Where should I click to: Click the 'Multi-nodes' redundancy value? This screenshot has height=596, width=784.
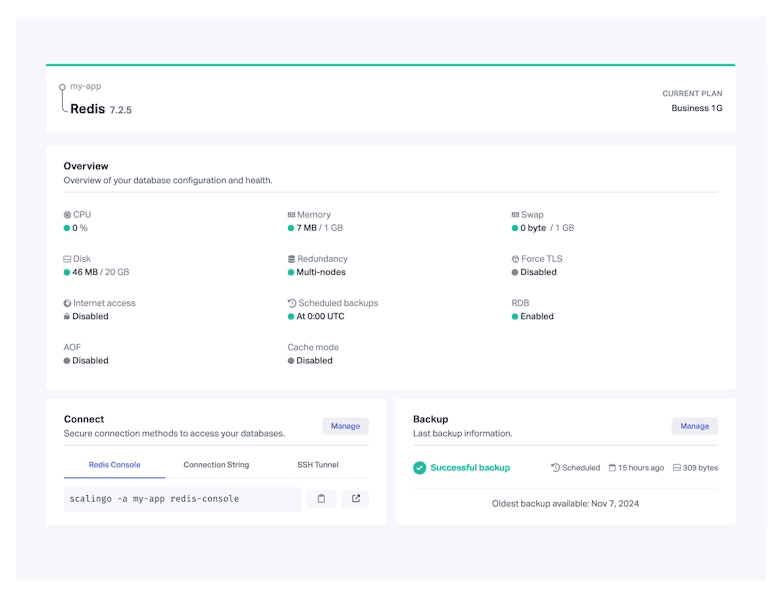point(321,272)
